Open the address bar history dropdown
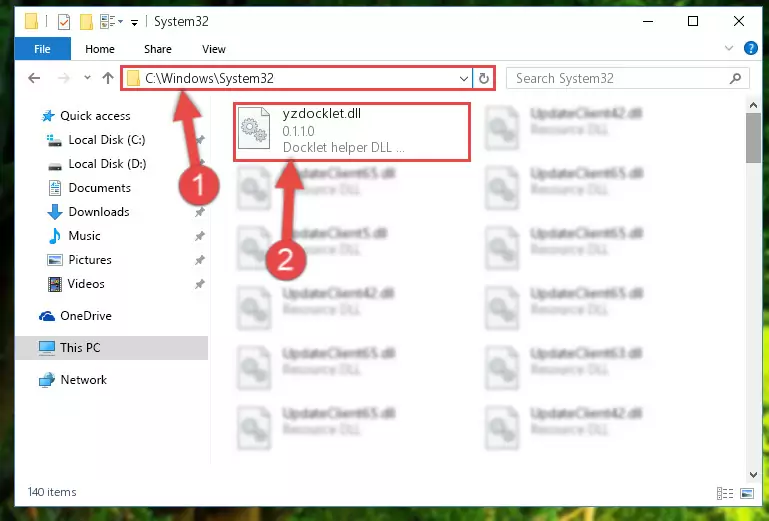Screen dimensions: 769x521 [x=463, y=78]
